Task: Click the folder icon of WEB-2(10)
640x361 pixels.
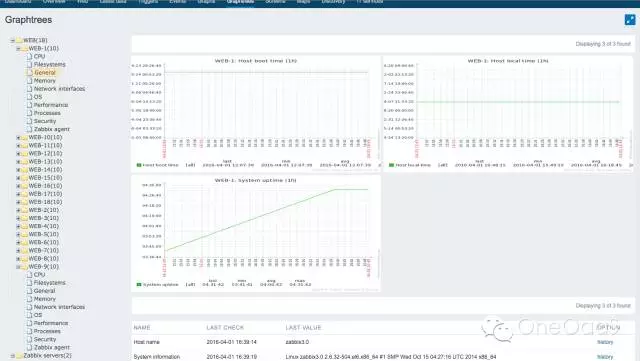Action: [24, 210]
